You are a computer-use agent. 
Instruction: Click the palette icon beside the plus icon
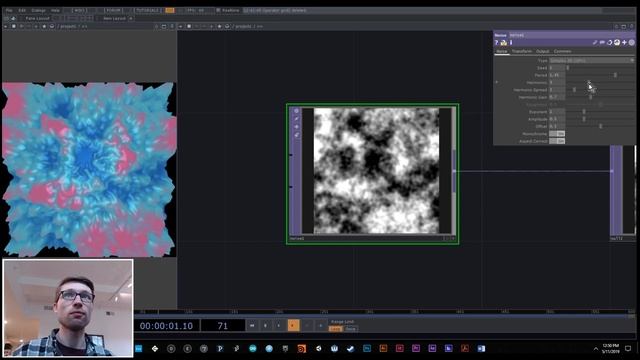pos(617,42)
